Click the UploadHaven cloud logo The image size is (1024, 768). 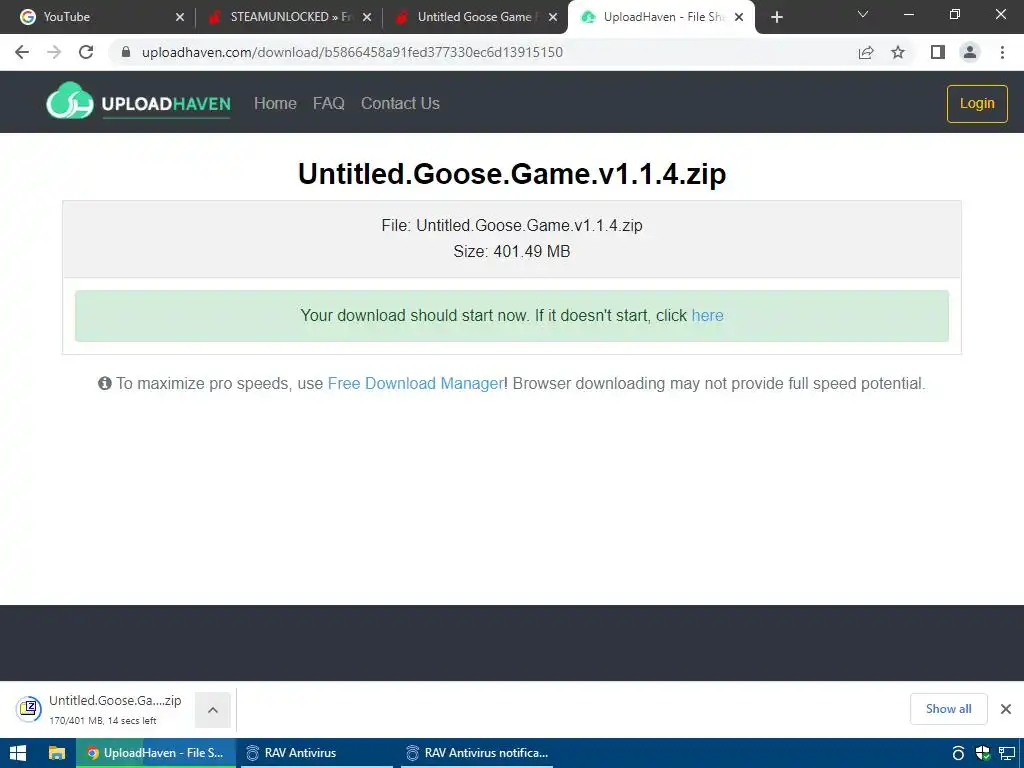[x=70, y=101]
